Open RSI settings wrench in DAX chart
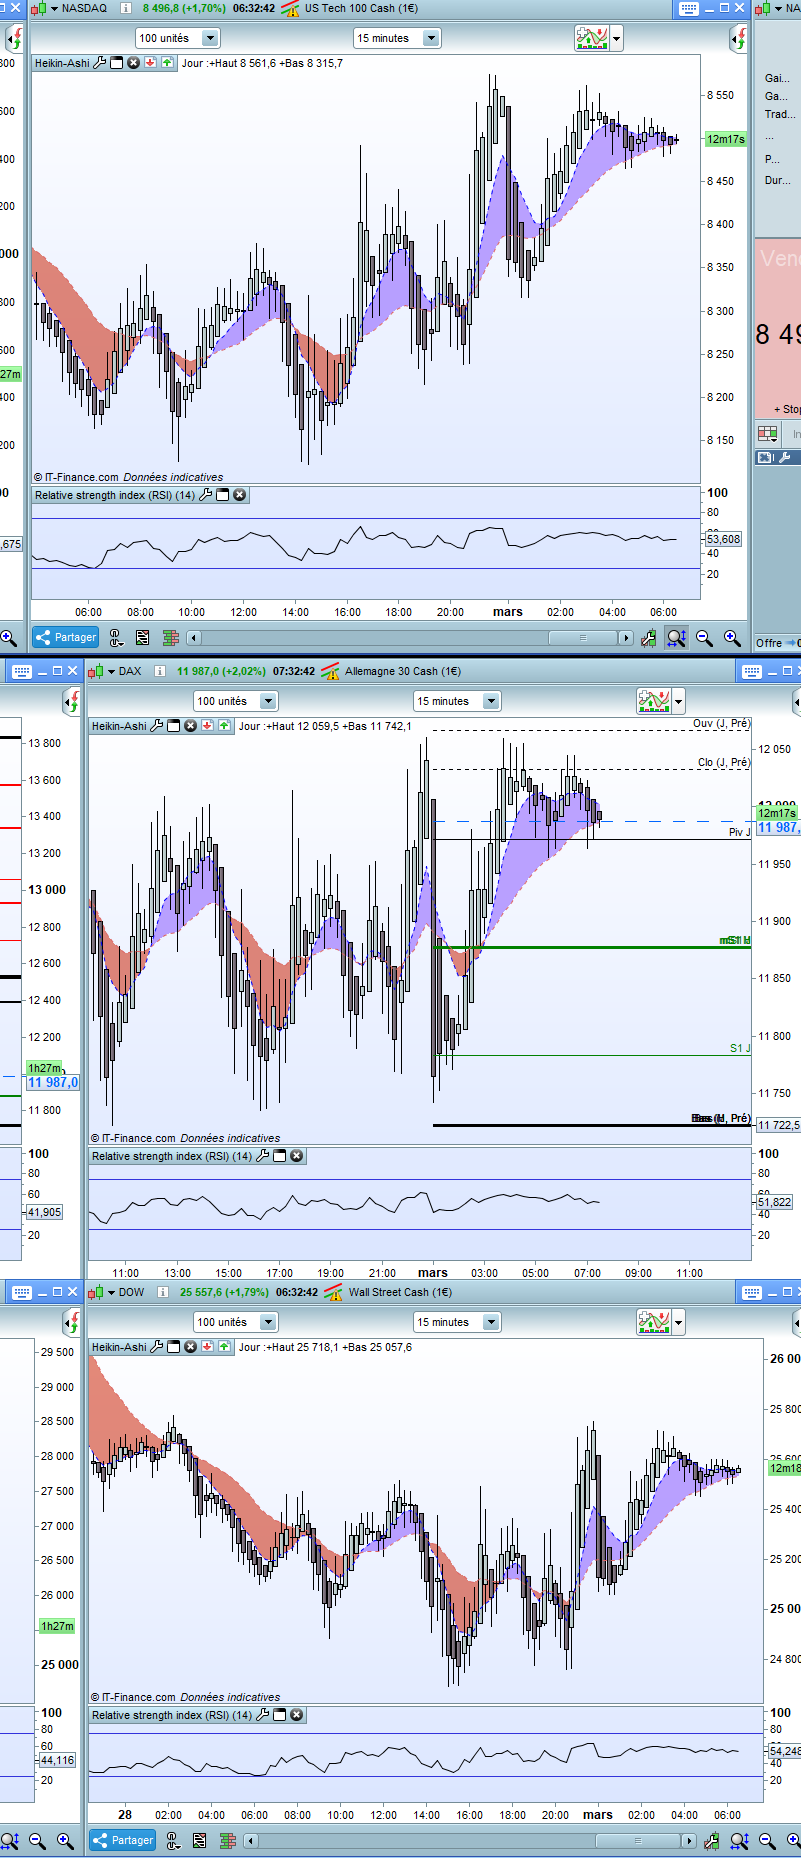Viewport: 801px width, 1858px height. tap(263, 1156)
